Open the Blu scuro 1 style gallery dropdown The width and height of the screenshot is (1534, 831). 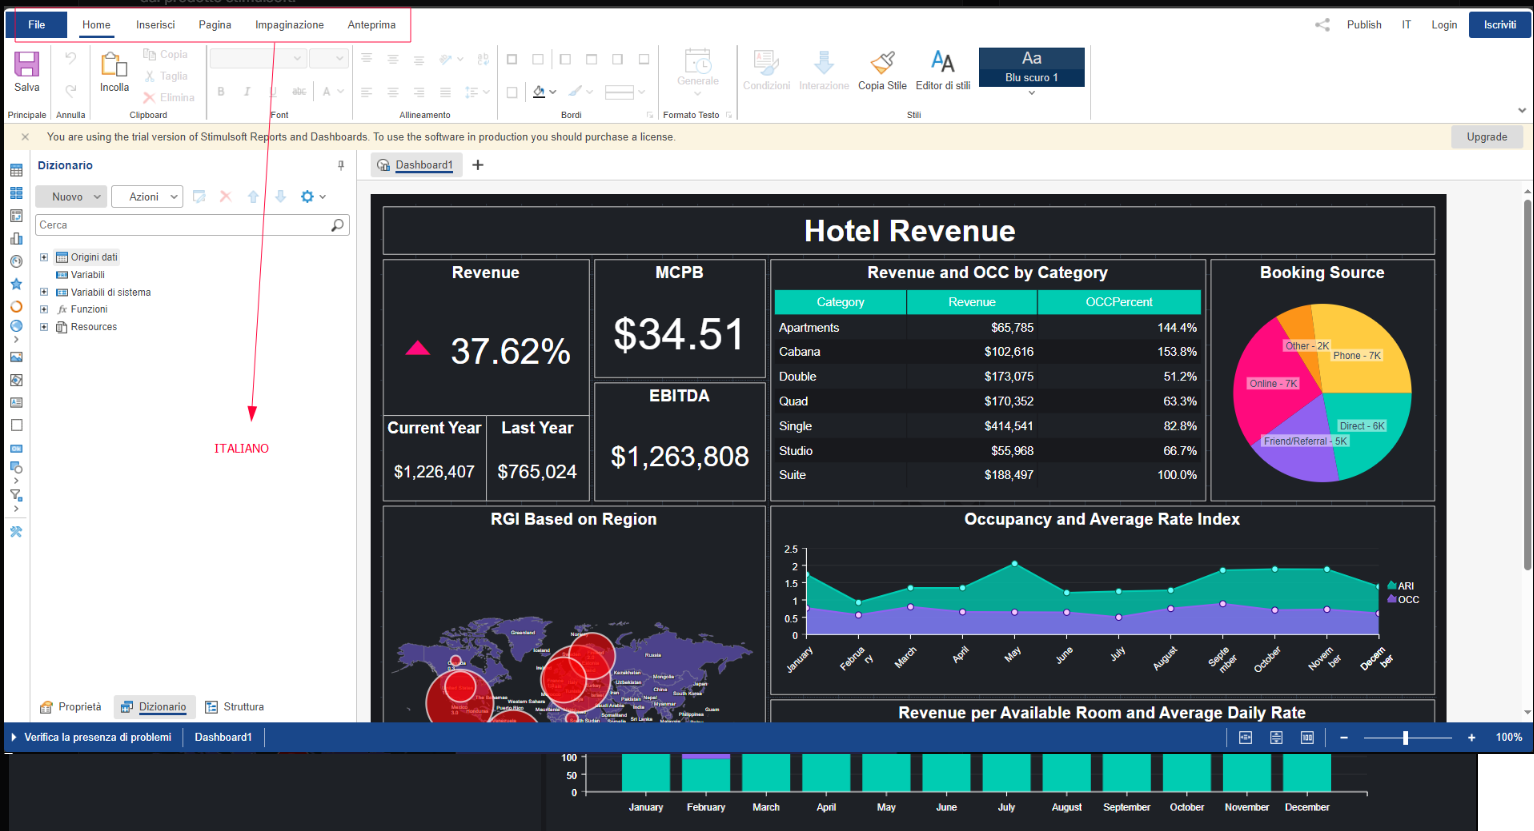click(x=1031, y=93)
